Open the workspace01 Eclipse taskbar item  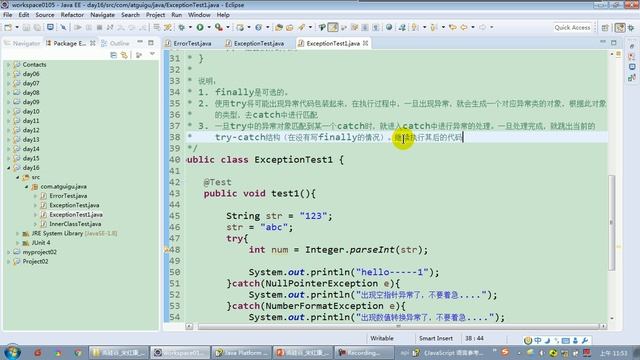pos(180,353)
